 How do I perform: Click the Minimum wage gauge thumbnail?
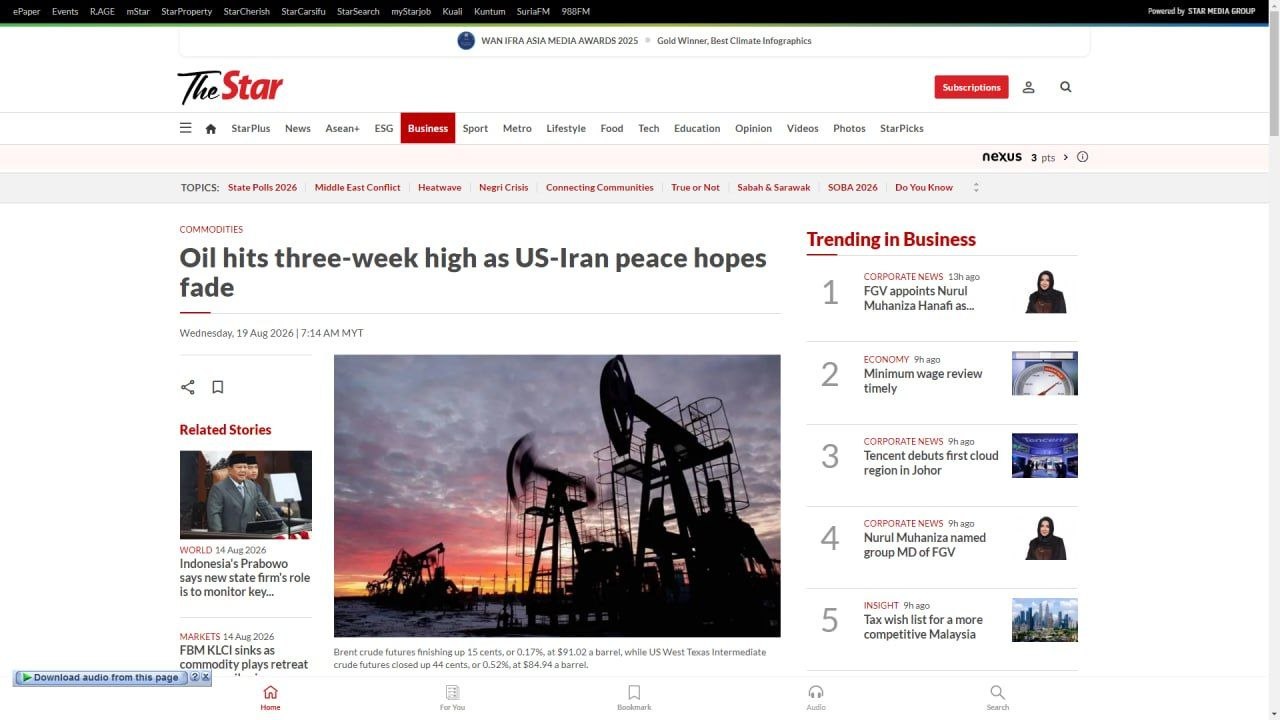coord(1045,373)
